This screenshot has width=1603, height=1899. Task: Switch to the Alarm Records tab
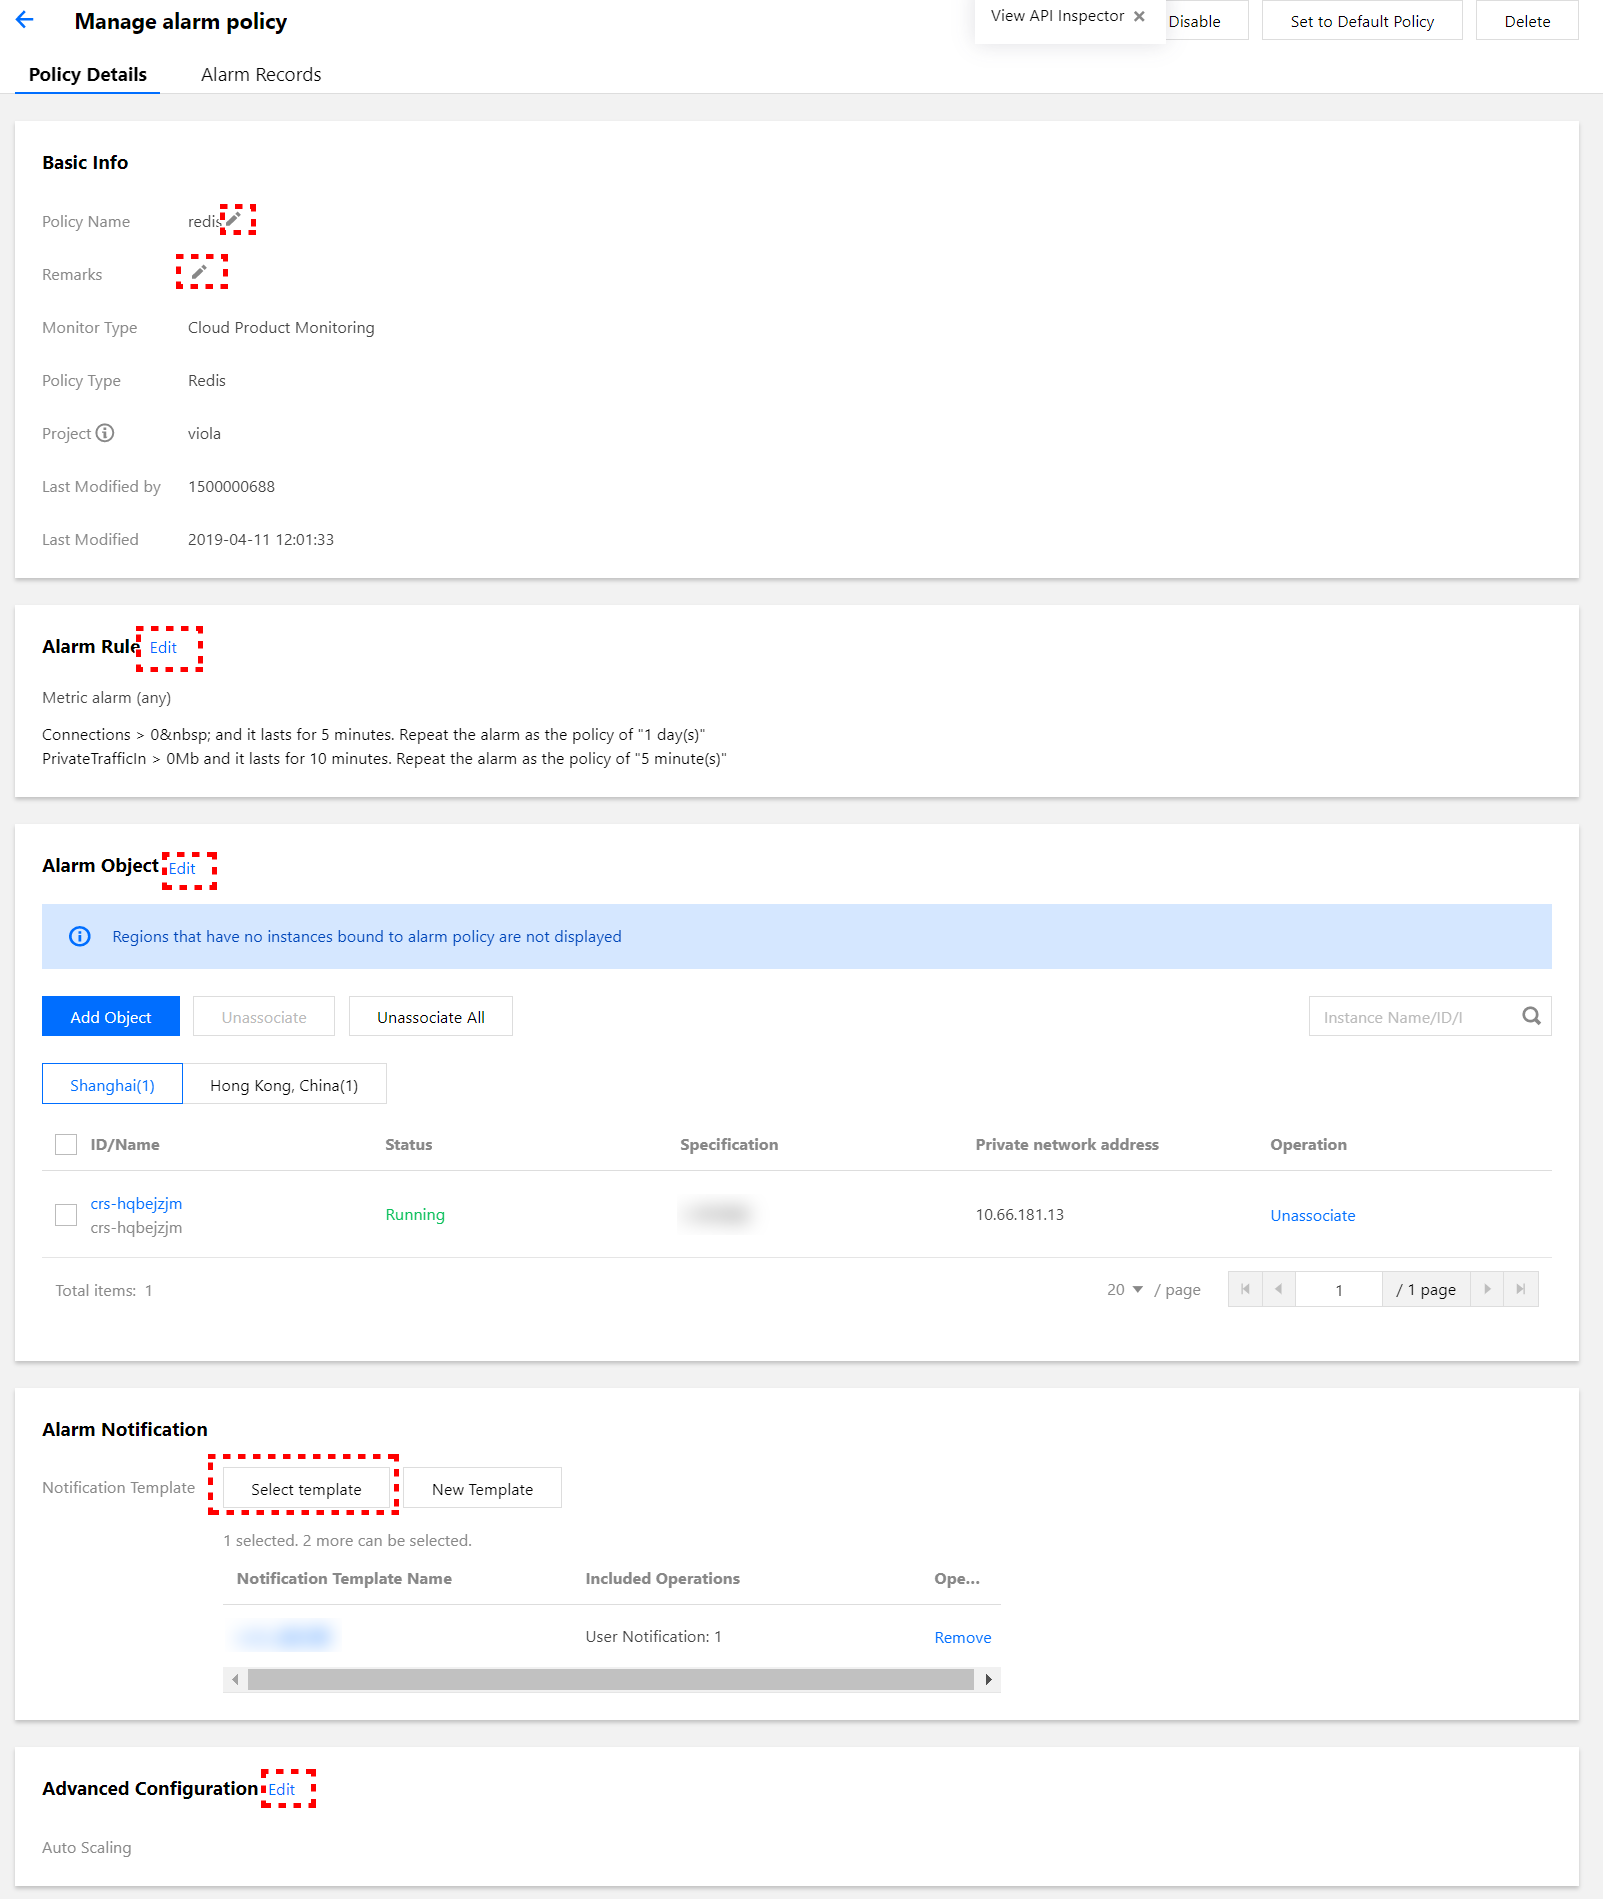[261, 75]
